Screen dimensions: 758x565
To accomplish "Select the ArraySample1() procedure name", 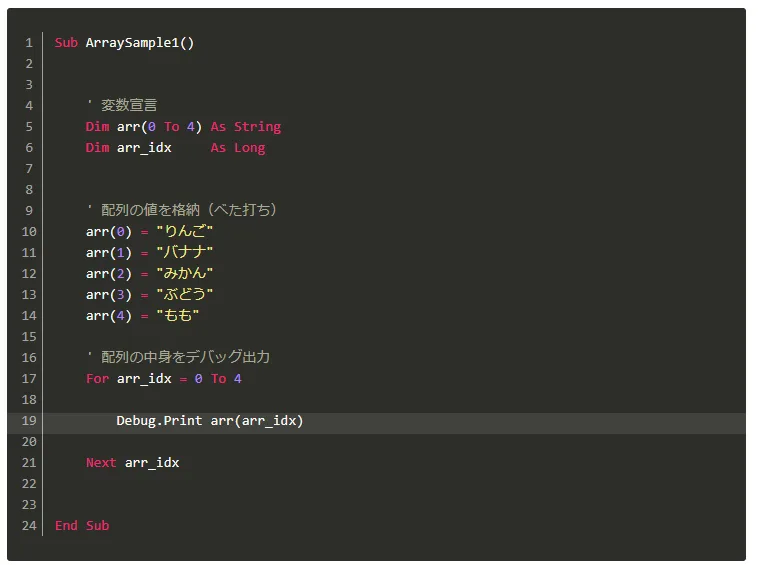I will 140,43.
